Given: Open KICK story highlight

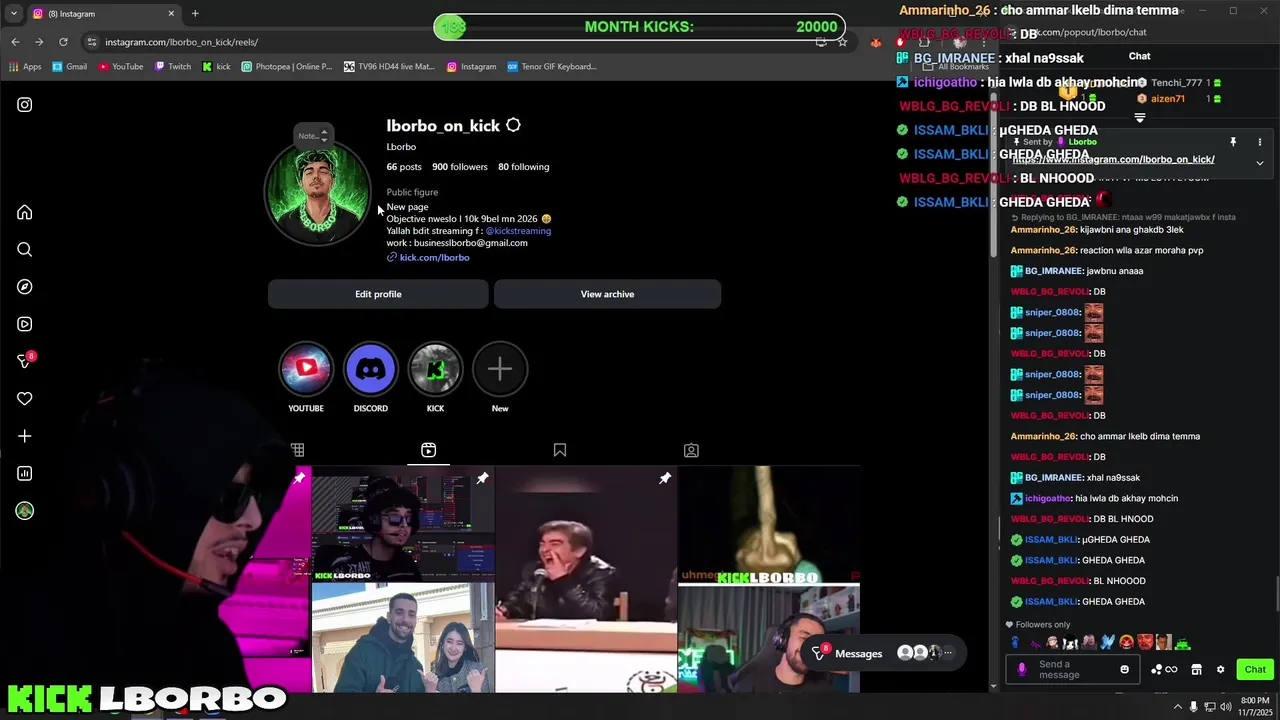Looking at the screenshot, I should coord(435,369).
